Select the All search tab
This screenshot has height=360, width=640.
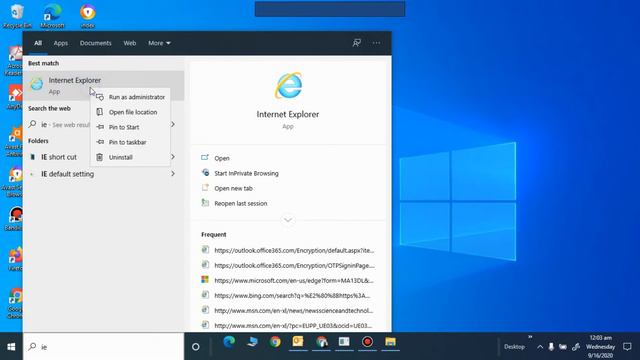38,43
